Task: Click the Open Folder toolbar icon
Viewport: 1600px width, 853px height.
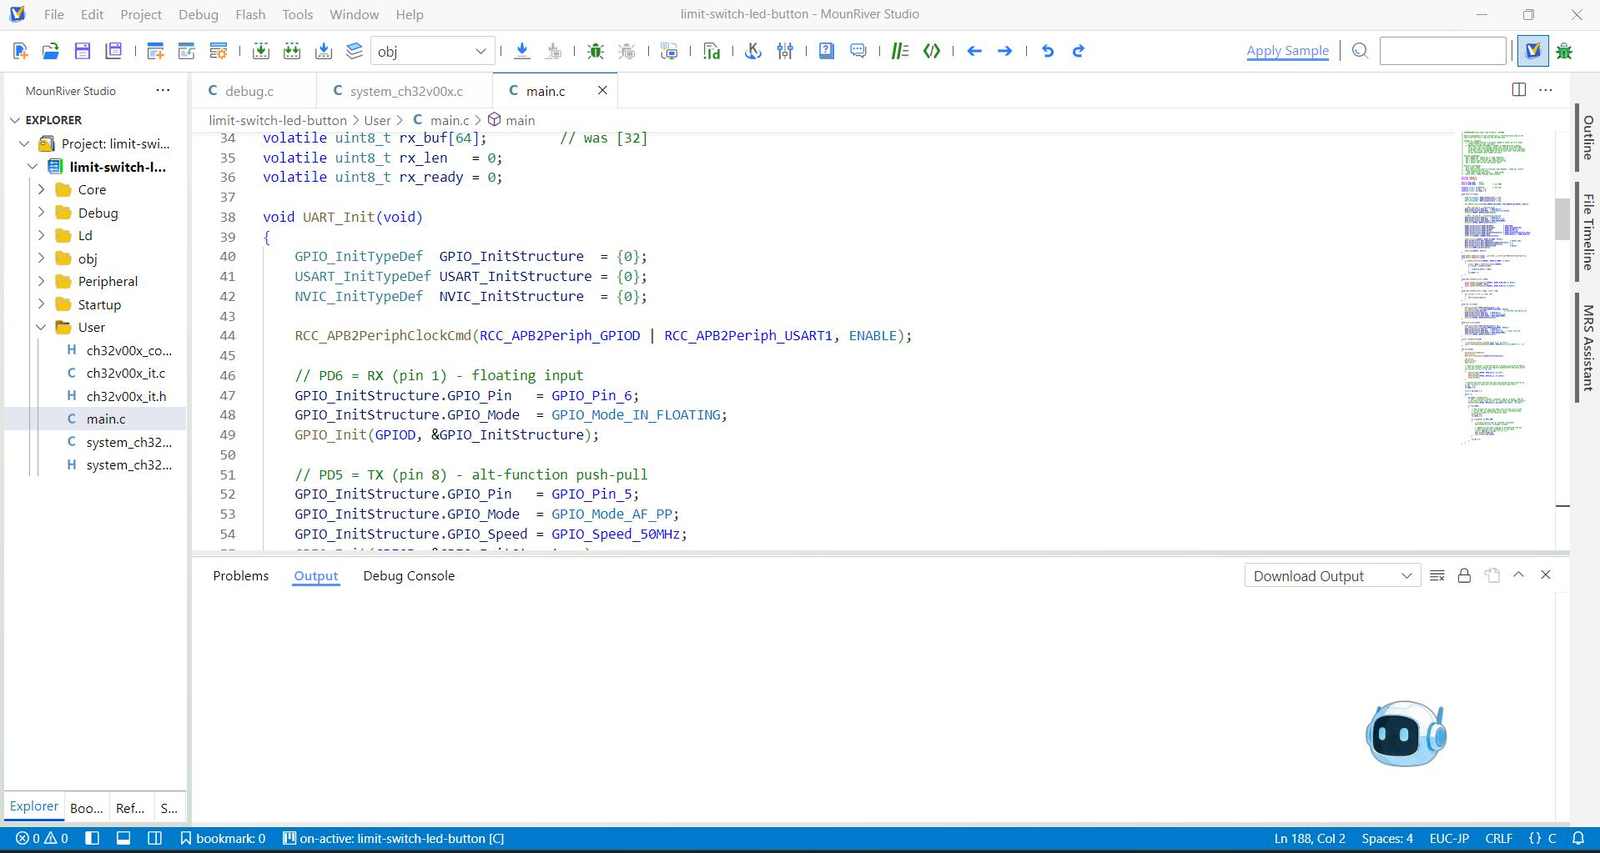Action: 51,51
